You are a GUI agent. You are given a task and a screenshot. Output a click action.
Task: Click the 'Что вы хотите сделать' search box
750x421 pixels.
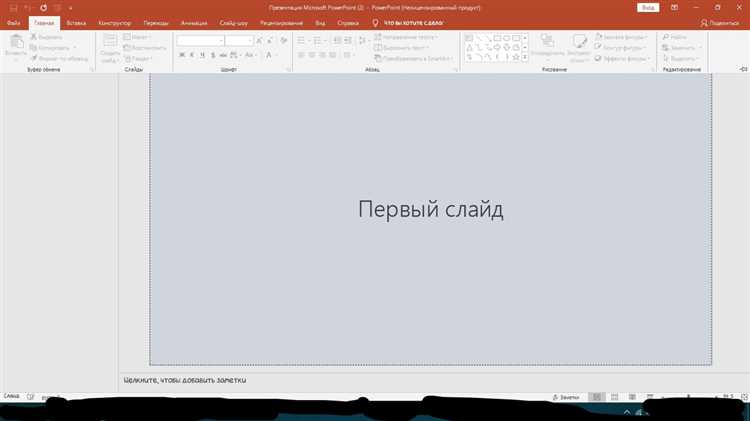pos(408,23)
